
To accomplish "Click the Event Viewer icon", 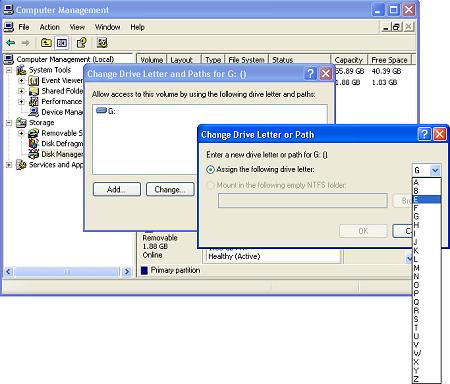I will coord(34,81).
